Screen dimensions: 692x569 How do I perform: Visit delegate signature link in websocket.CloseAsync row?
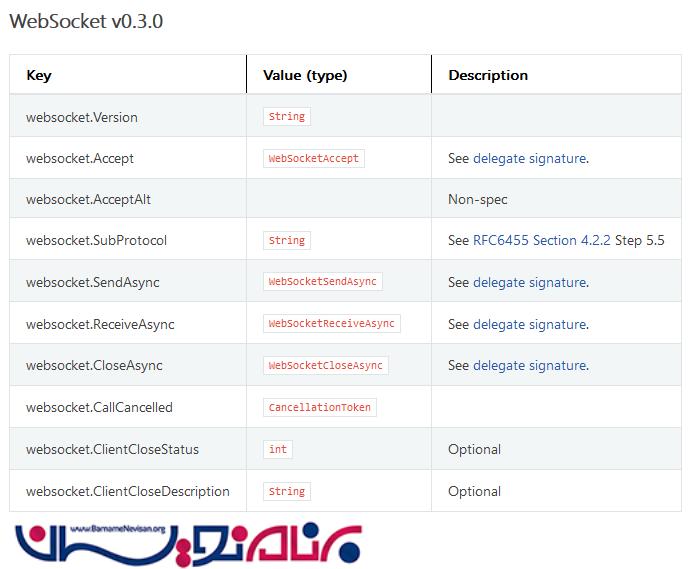tap(529, 365)
